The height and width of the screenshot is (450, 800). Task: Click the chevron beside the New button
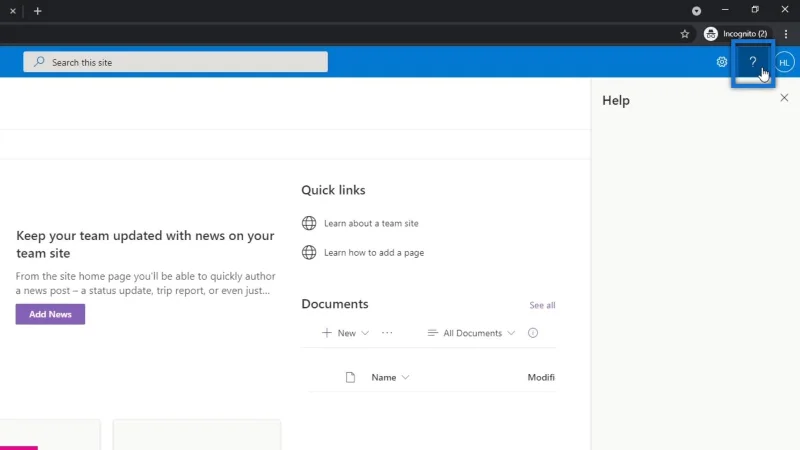pyautogui.click(x=365, y=333)
